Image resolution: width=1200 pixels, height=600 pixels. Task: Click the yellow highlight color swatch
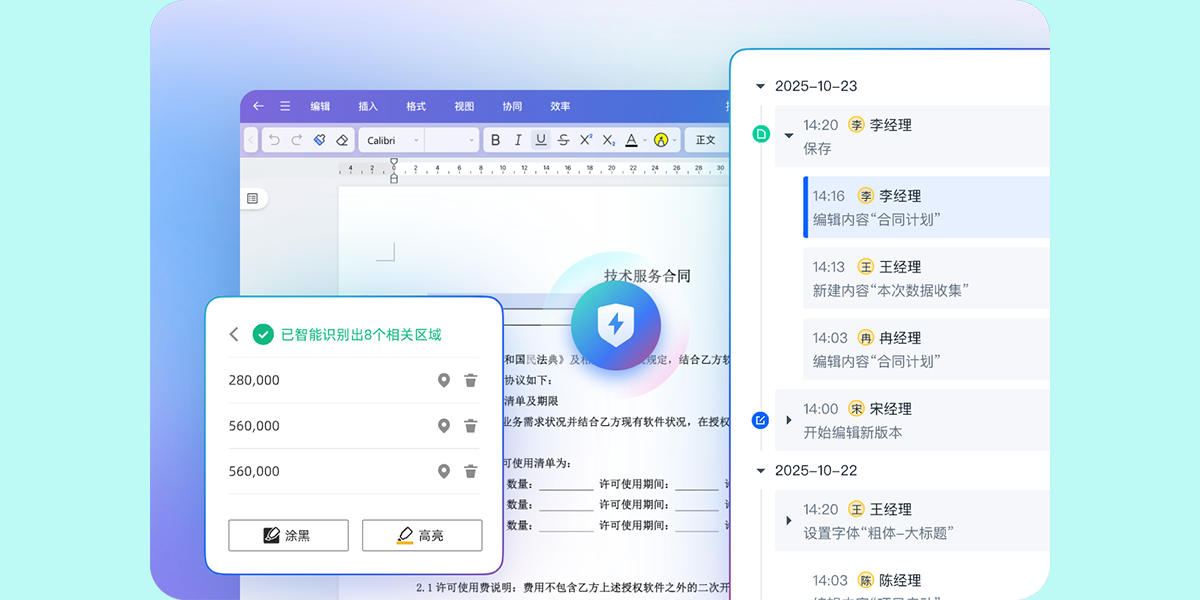660,140
